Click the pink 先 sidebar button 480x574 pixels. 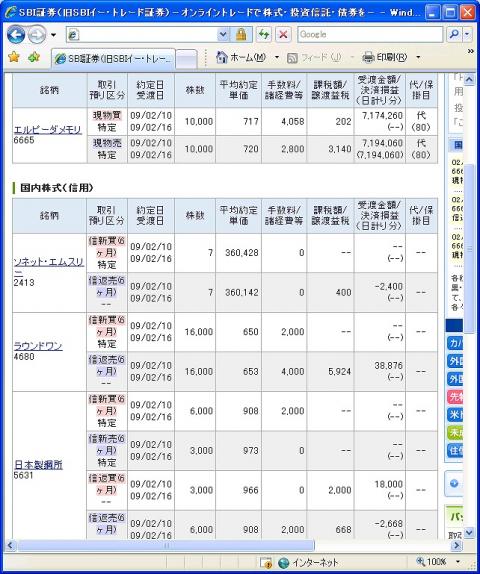[x=455, y=397]
